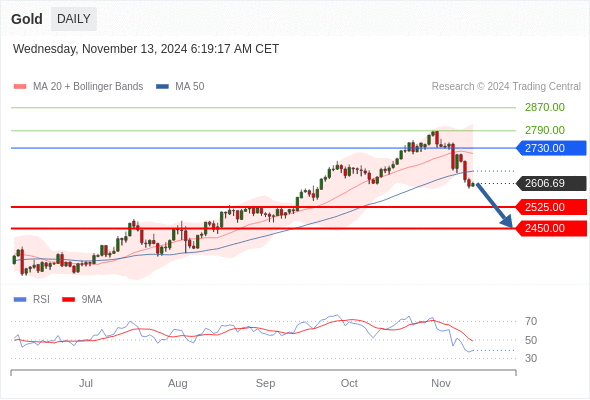590x400 pixels.
Task: Click the MA 50 legend swatch
Action: tap(162, 87)
